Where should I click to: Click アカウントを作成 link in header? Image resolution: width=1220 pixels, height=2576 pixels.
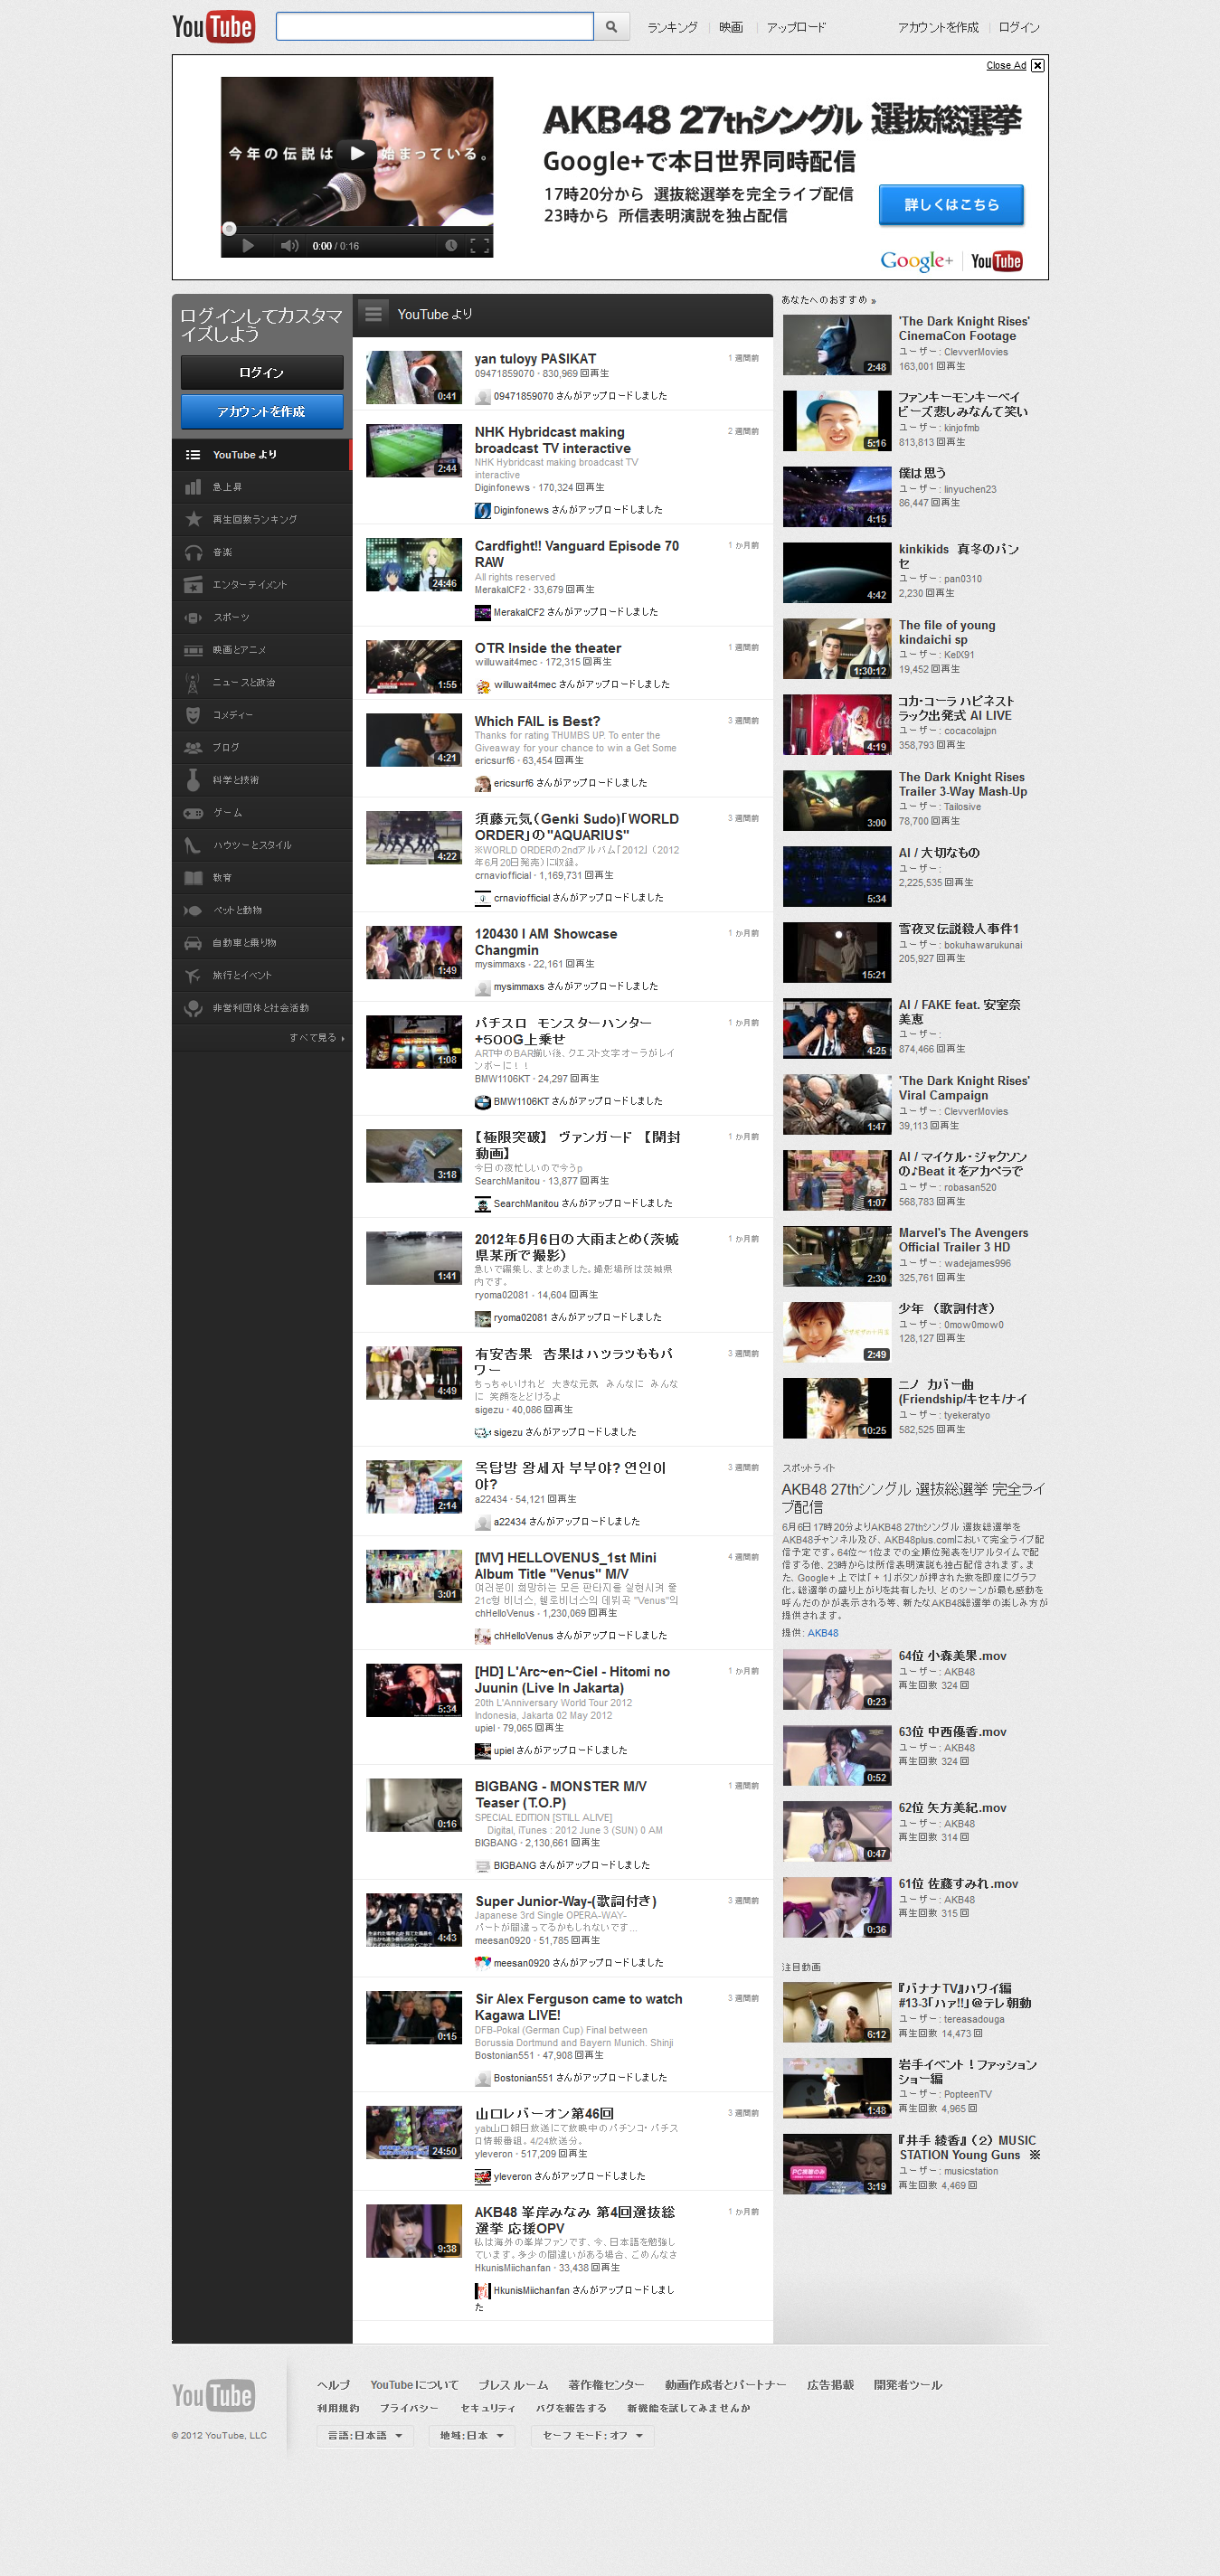pyautogui.click(x=938, y=28)
